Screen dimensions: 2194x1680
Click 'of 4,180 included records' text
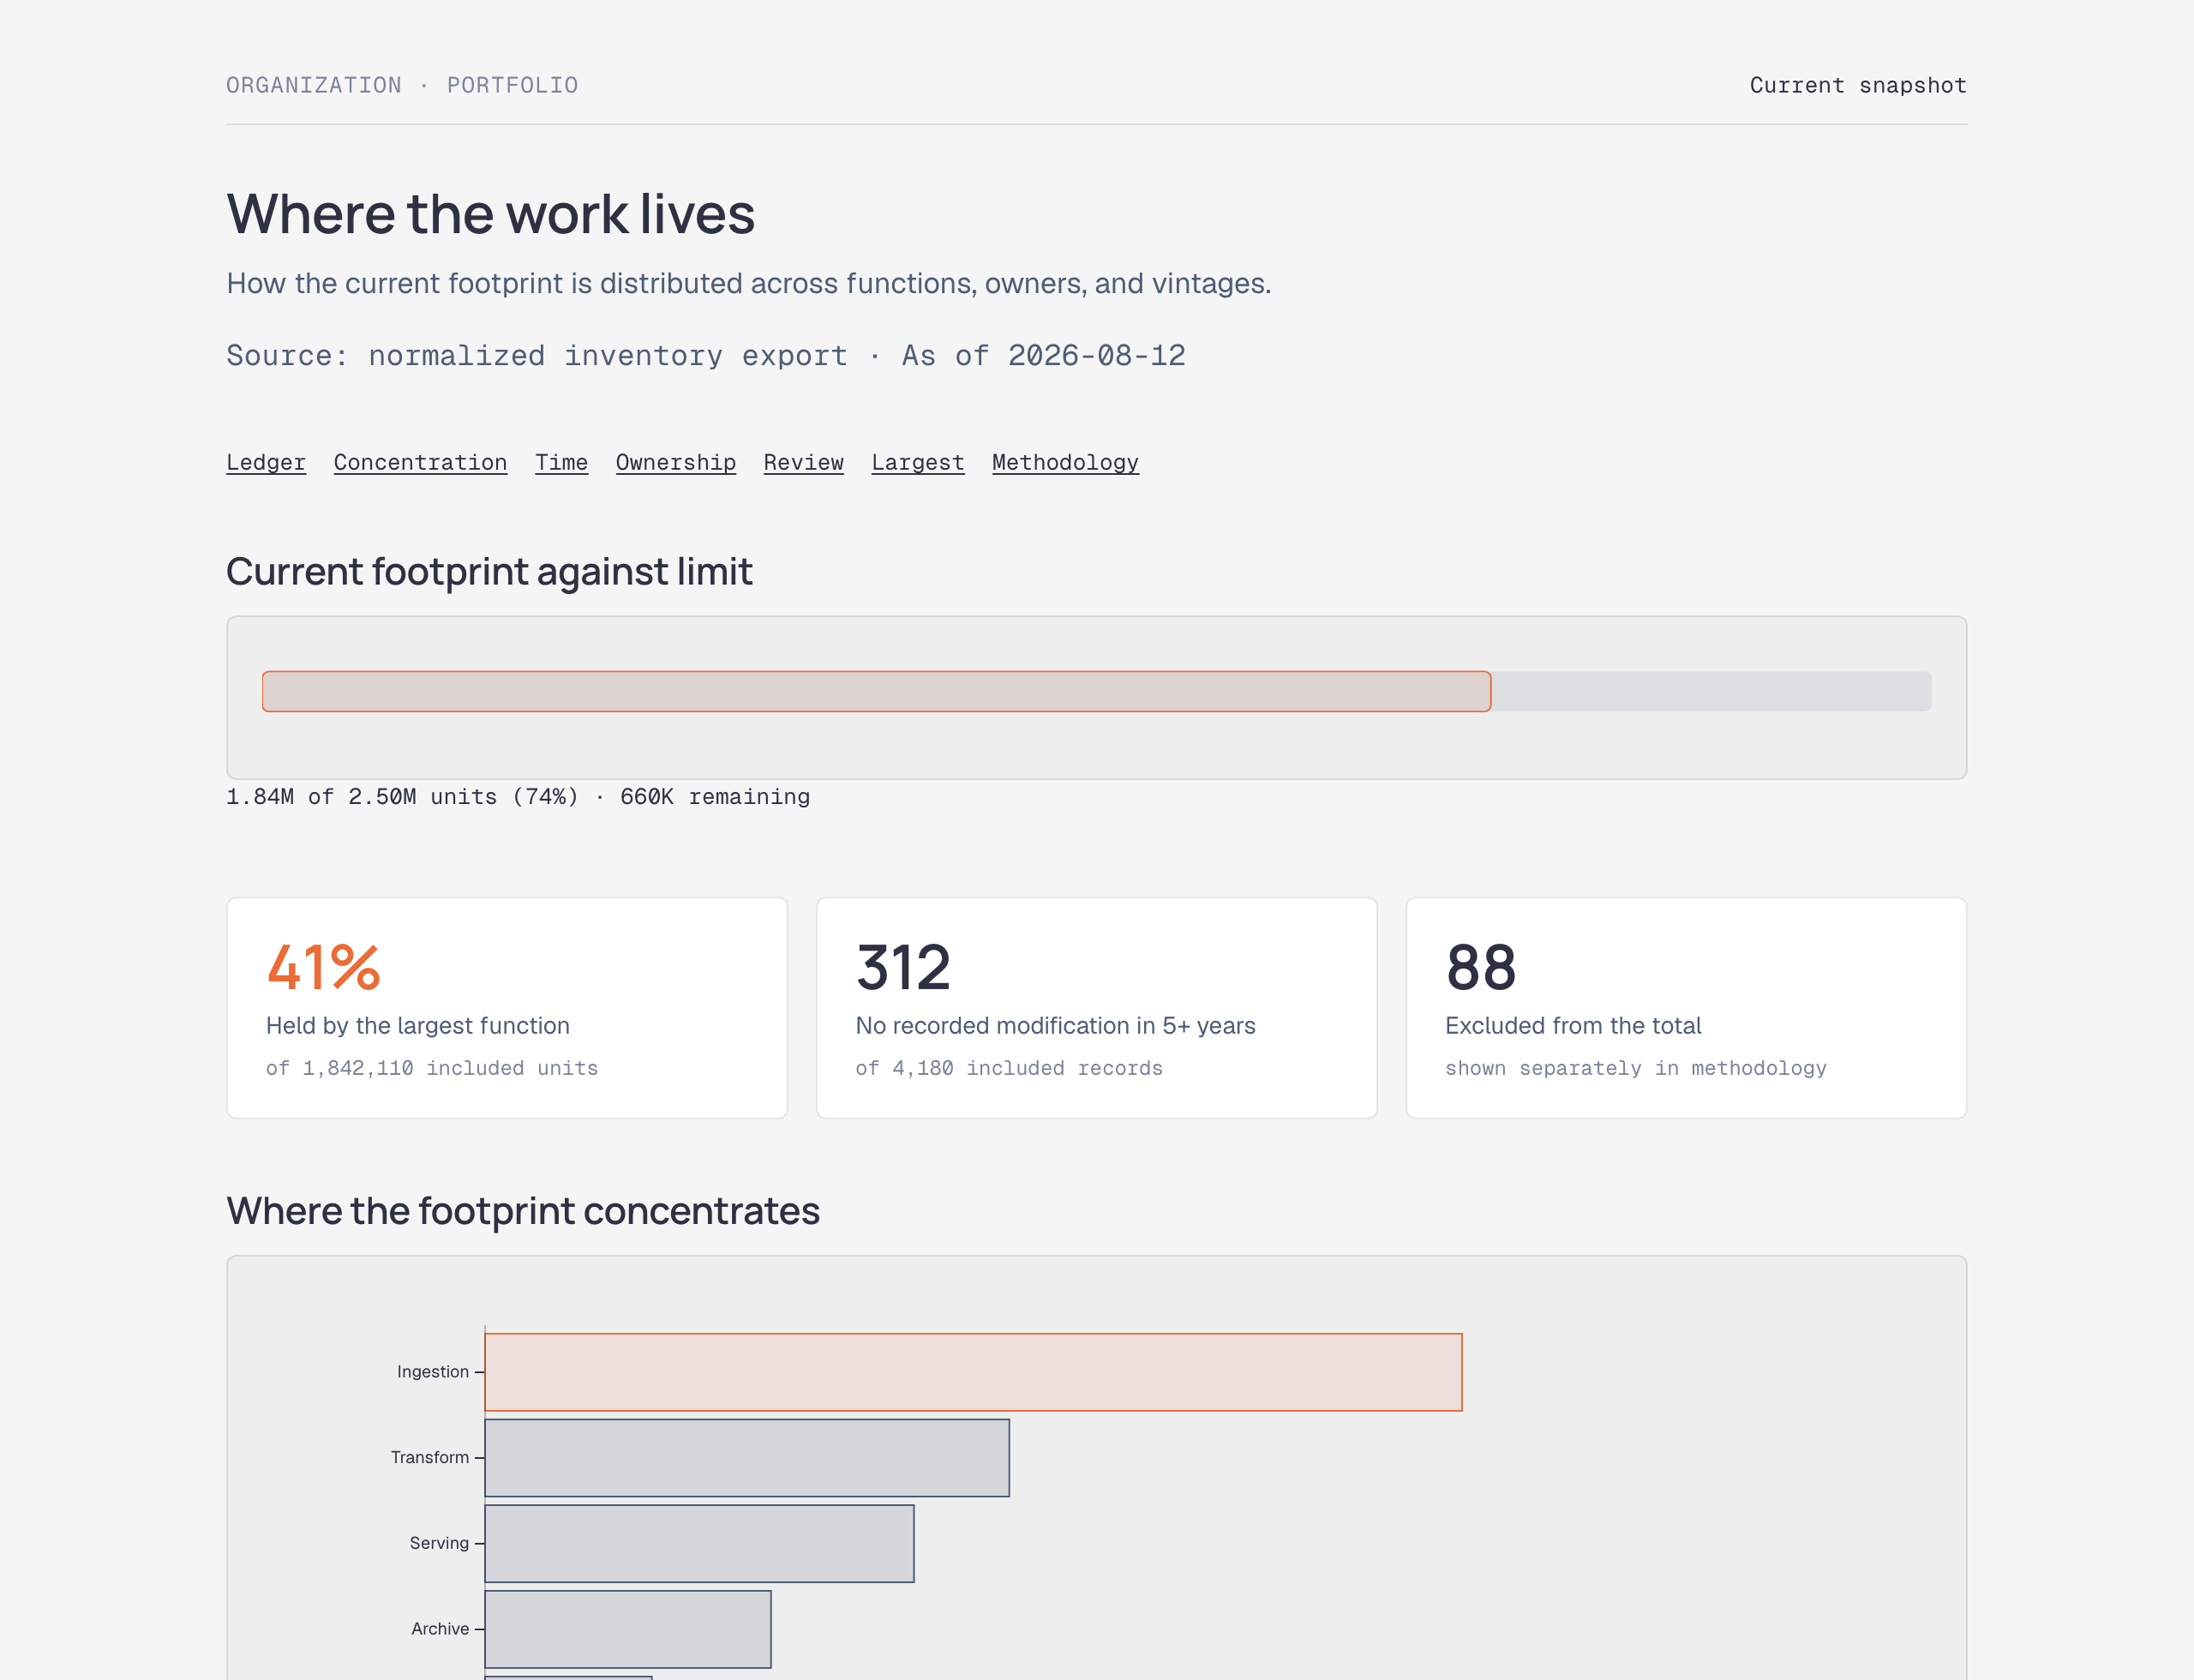tap(1009, 1068)
